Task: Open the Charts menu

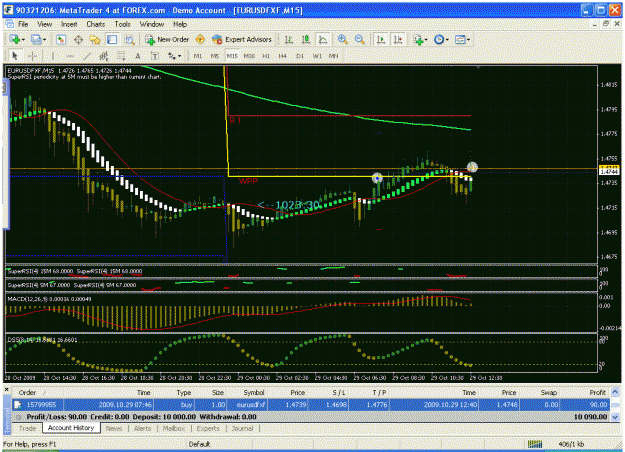Action: [96, 24]
